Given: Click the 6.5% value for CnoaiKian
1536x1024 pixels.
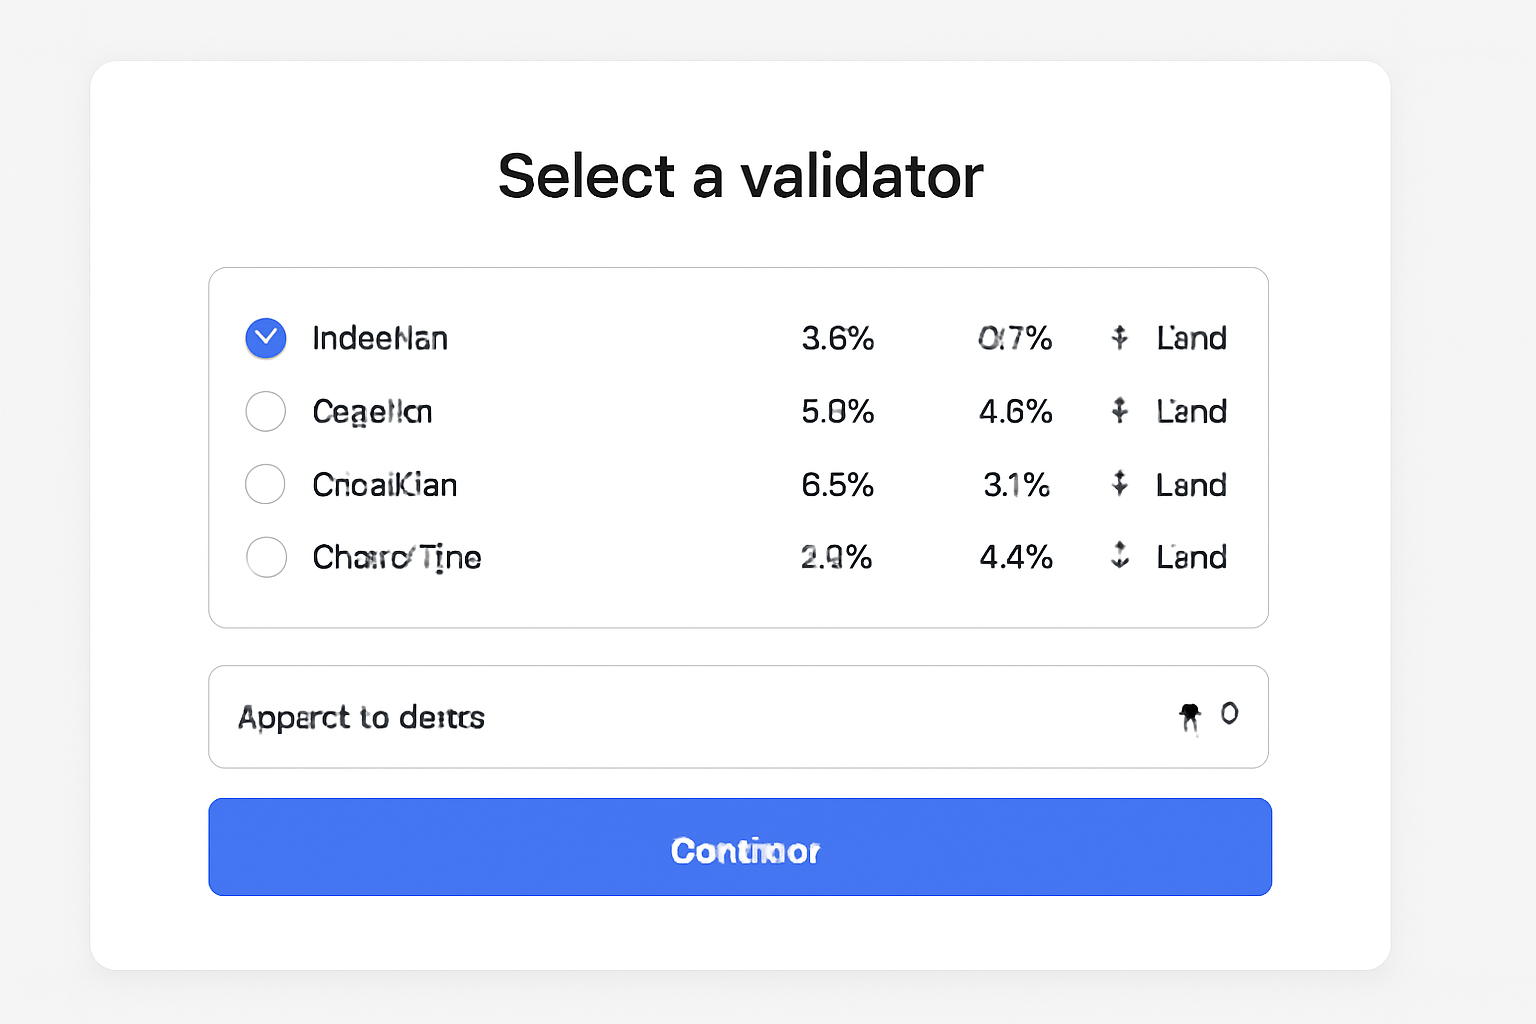Looking at the screenshot, I should point(837,485).
